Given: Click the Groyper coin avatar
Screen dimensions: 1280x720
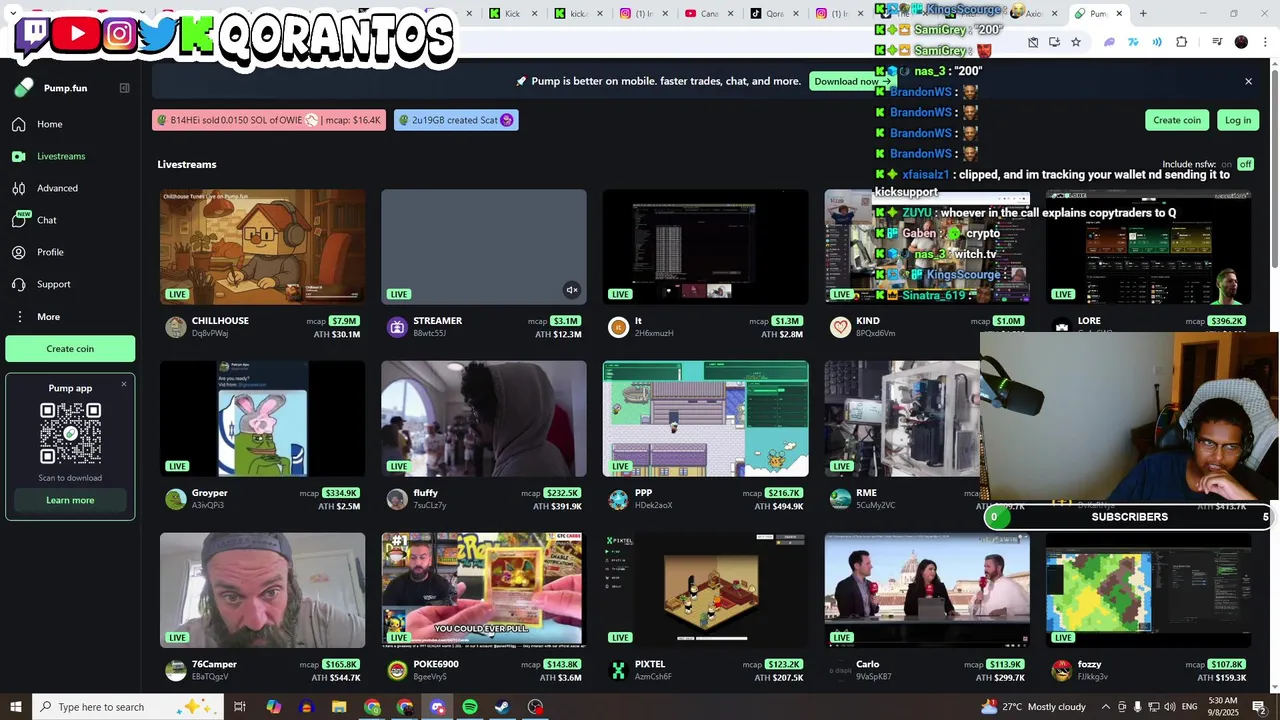Looking at the screenshot, I should tap(176, 499).
